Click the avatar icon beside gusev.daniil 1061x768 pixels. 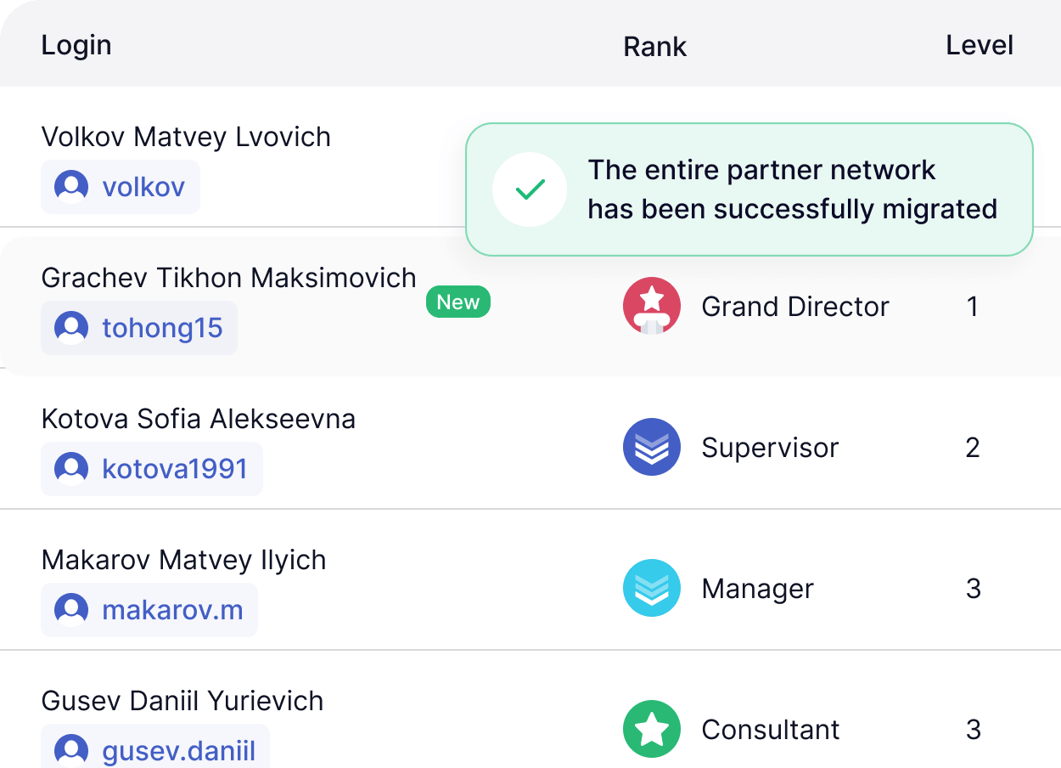click(x=71, y=749)
